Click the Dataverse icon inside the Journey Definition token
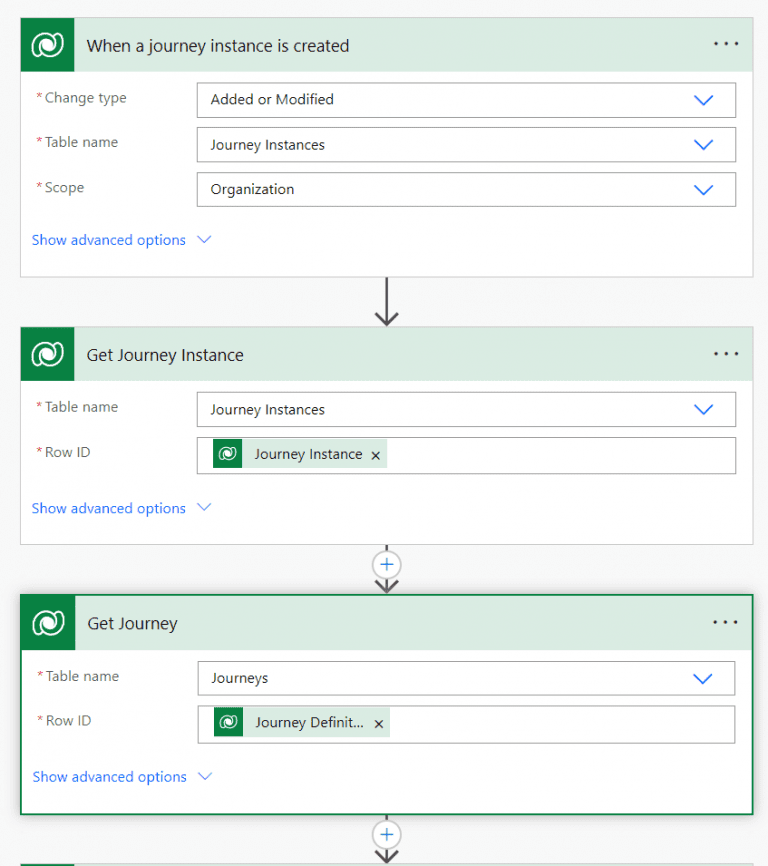 [227, 723]
